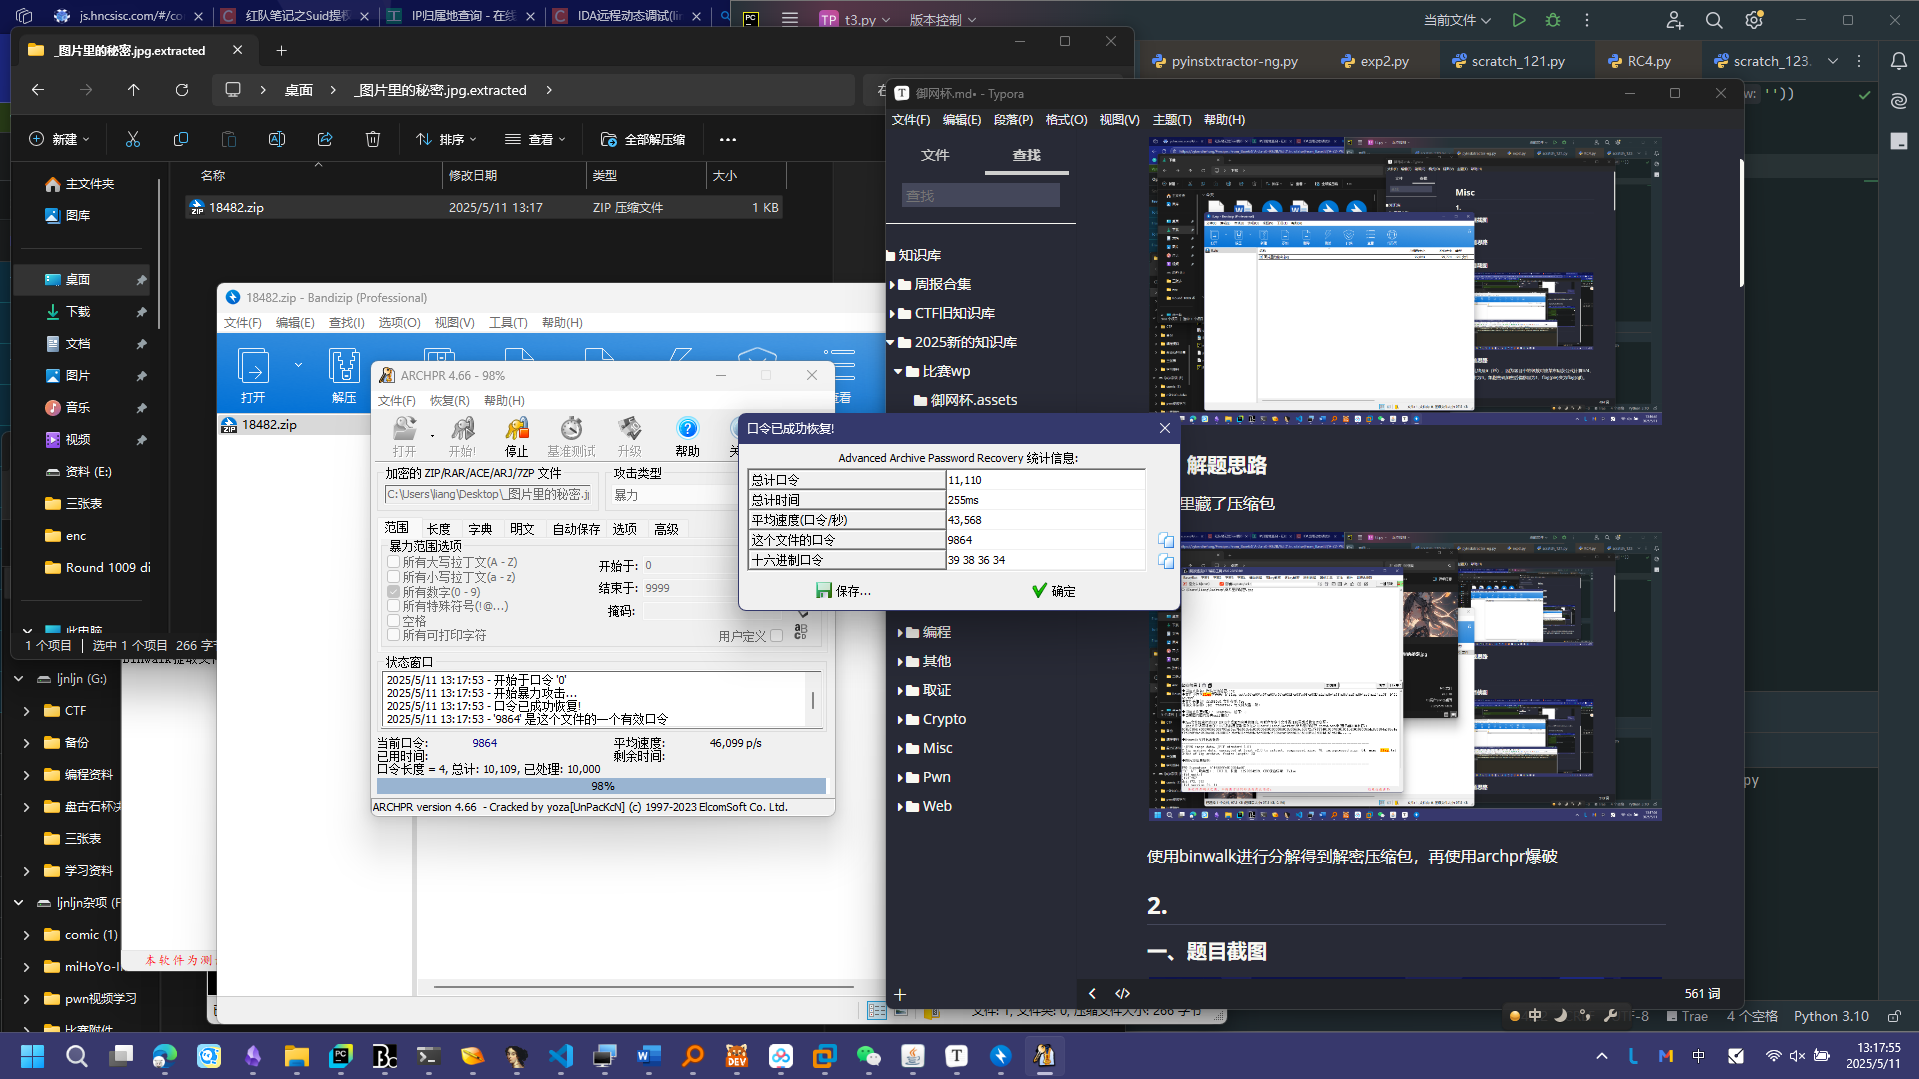The image size is (1919, 1079).
Task: Click the PyCharm search magnifier icon
Action: [1714, 20]
